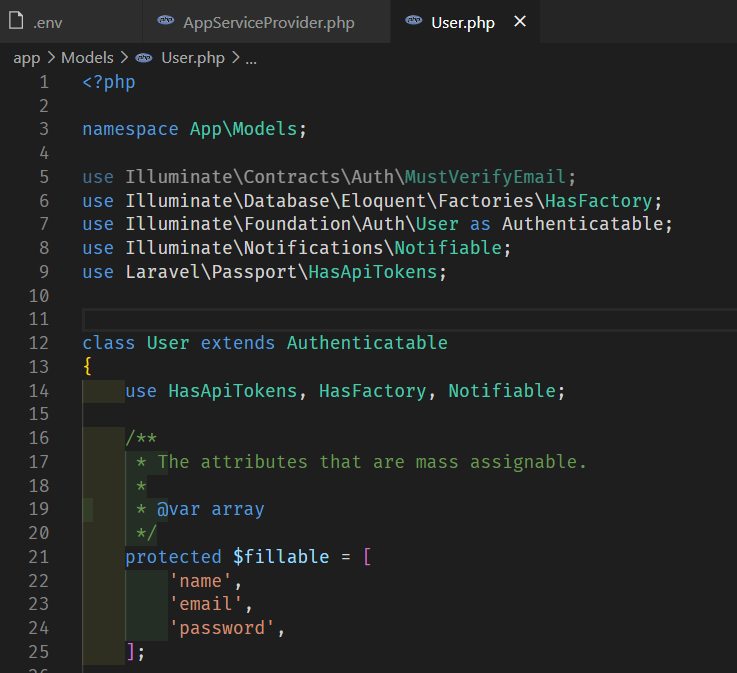The height and width of the screenshot is (673, 737).
Task: Click line number 12 in the gutter
Action: tap(39, 343)
